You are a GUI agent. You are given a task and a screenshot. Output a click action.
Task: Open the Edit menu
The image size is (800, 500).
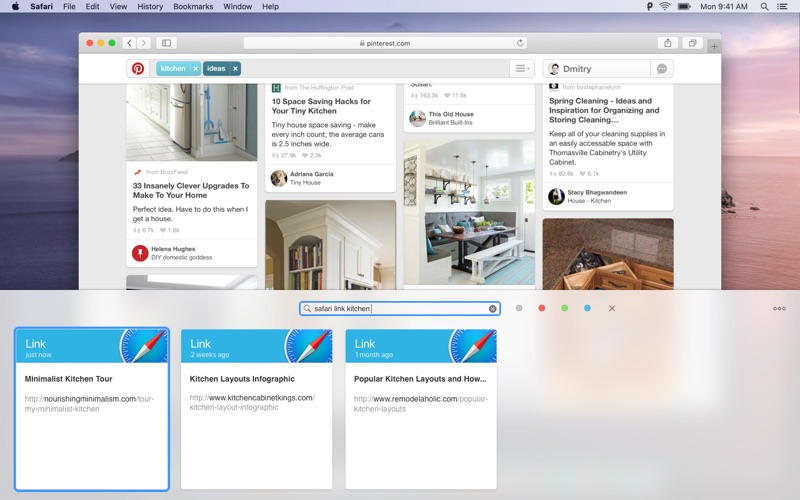click(x=92, y=7)
